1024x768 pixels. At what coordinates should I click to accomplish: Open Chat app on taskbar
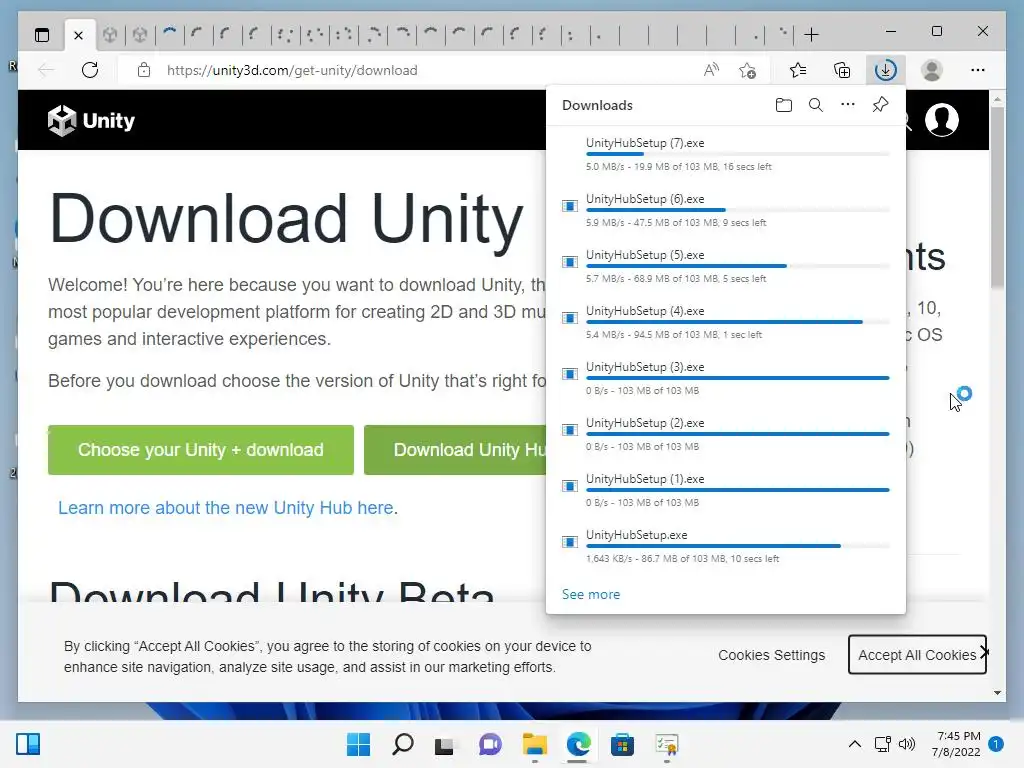pyautogui.click(x=490, y=744)
